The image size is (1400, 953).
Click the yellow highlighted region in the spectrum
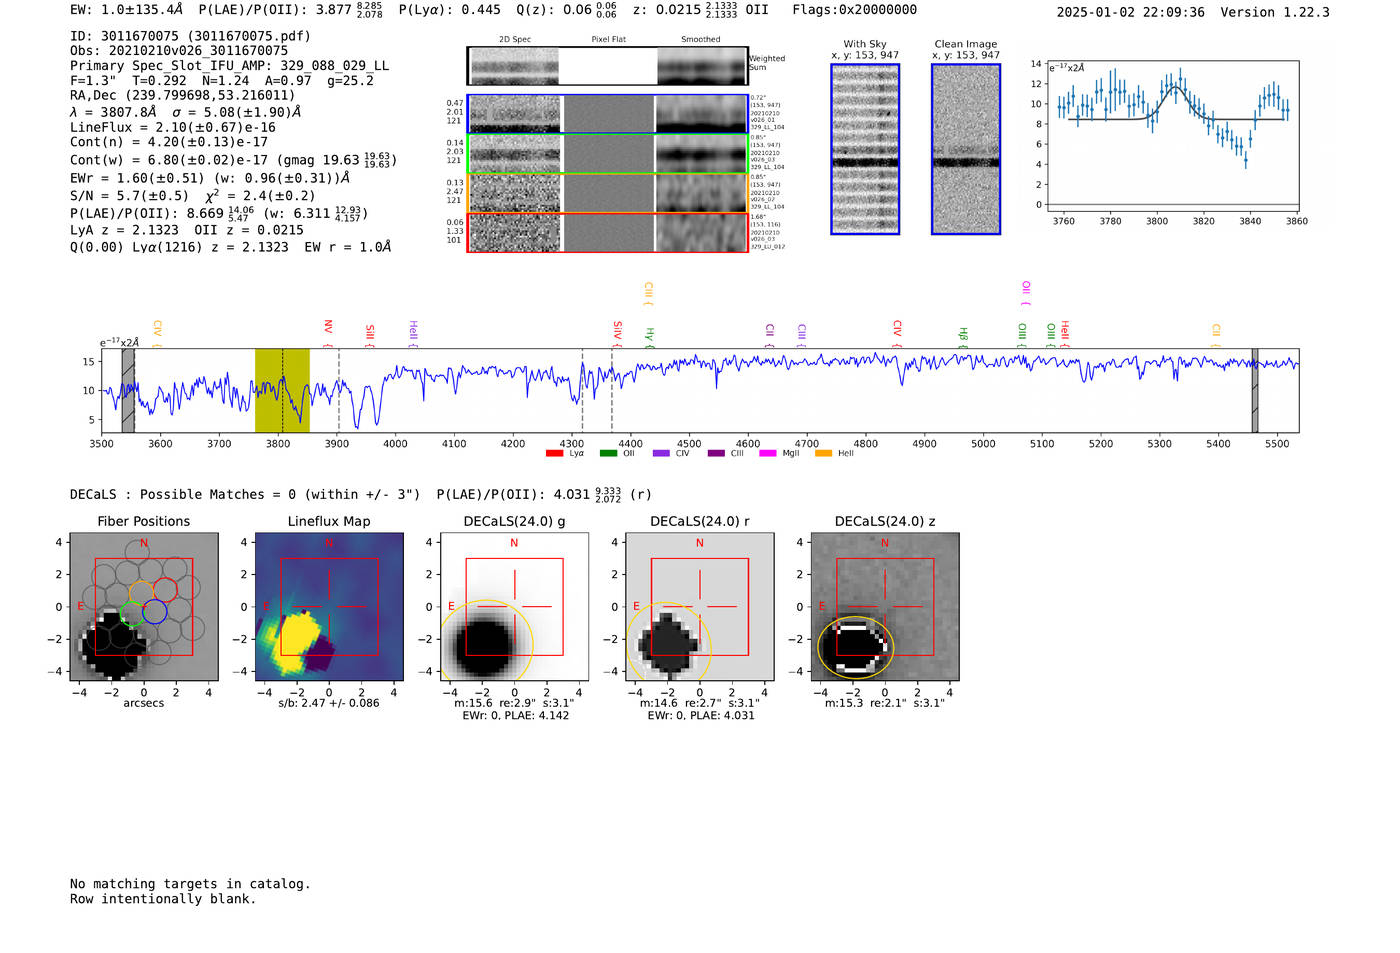pos(282,391)
